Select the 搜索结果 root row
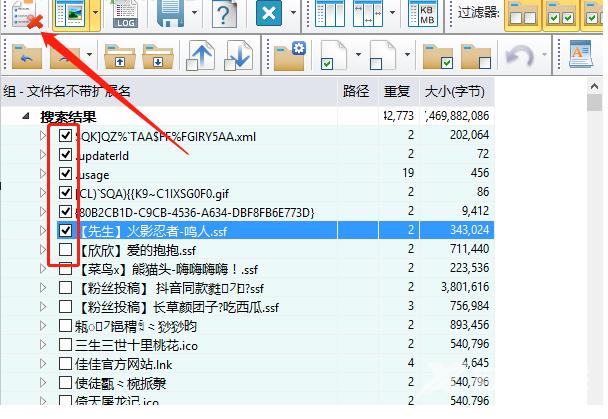The image size is (608, 419). pos(247,116)
